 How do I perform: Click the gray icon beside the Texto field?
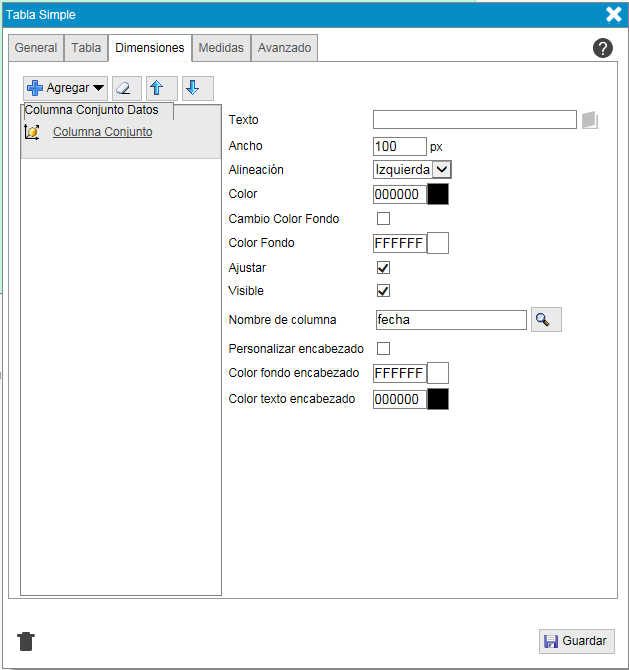point(590,120)
